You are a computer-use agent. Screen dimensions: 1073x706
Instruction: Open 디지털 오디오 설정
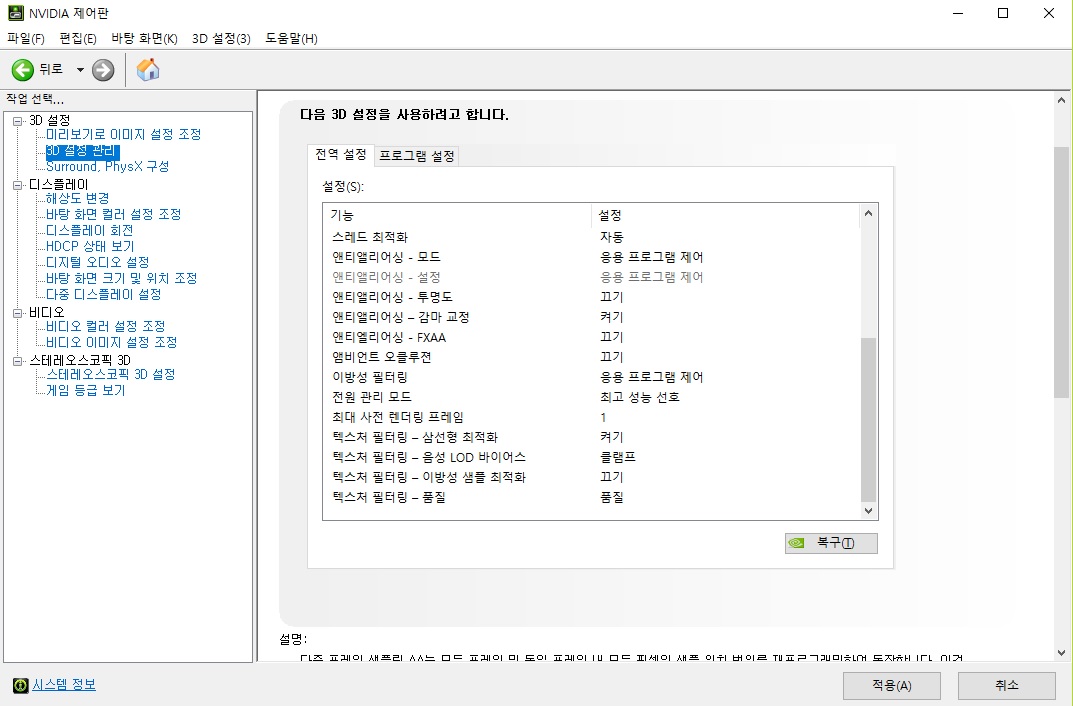(97, 262)
